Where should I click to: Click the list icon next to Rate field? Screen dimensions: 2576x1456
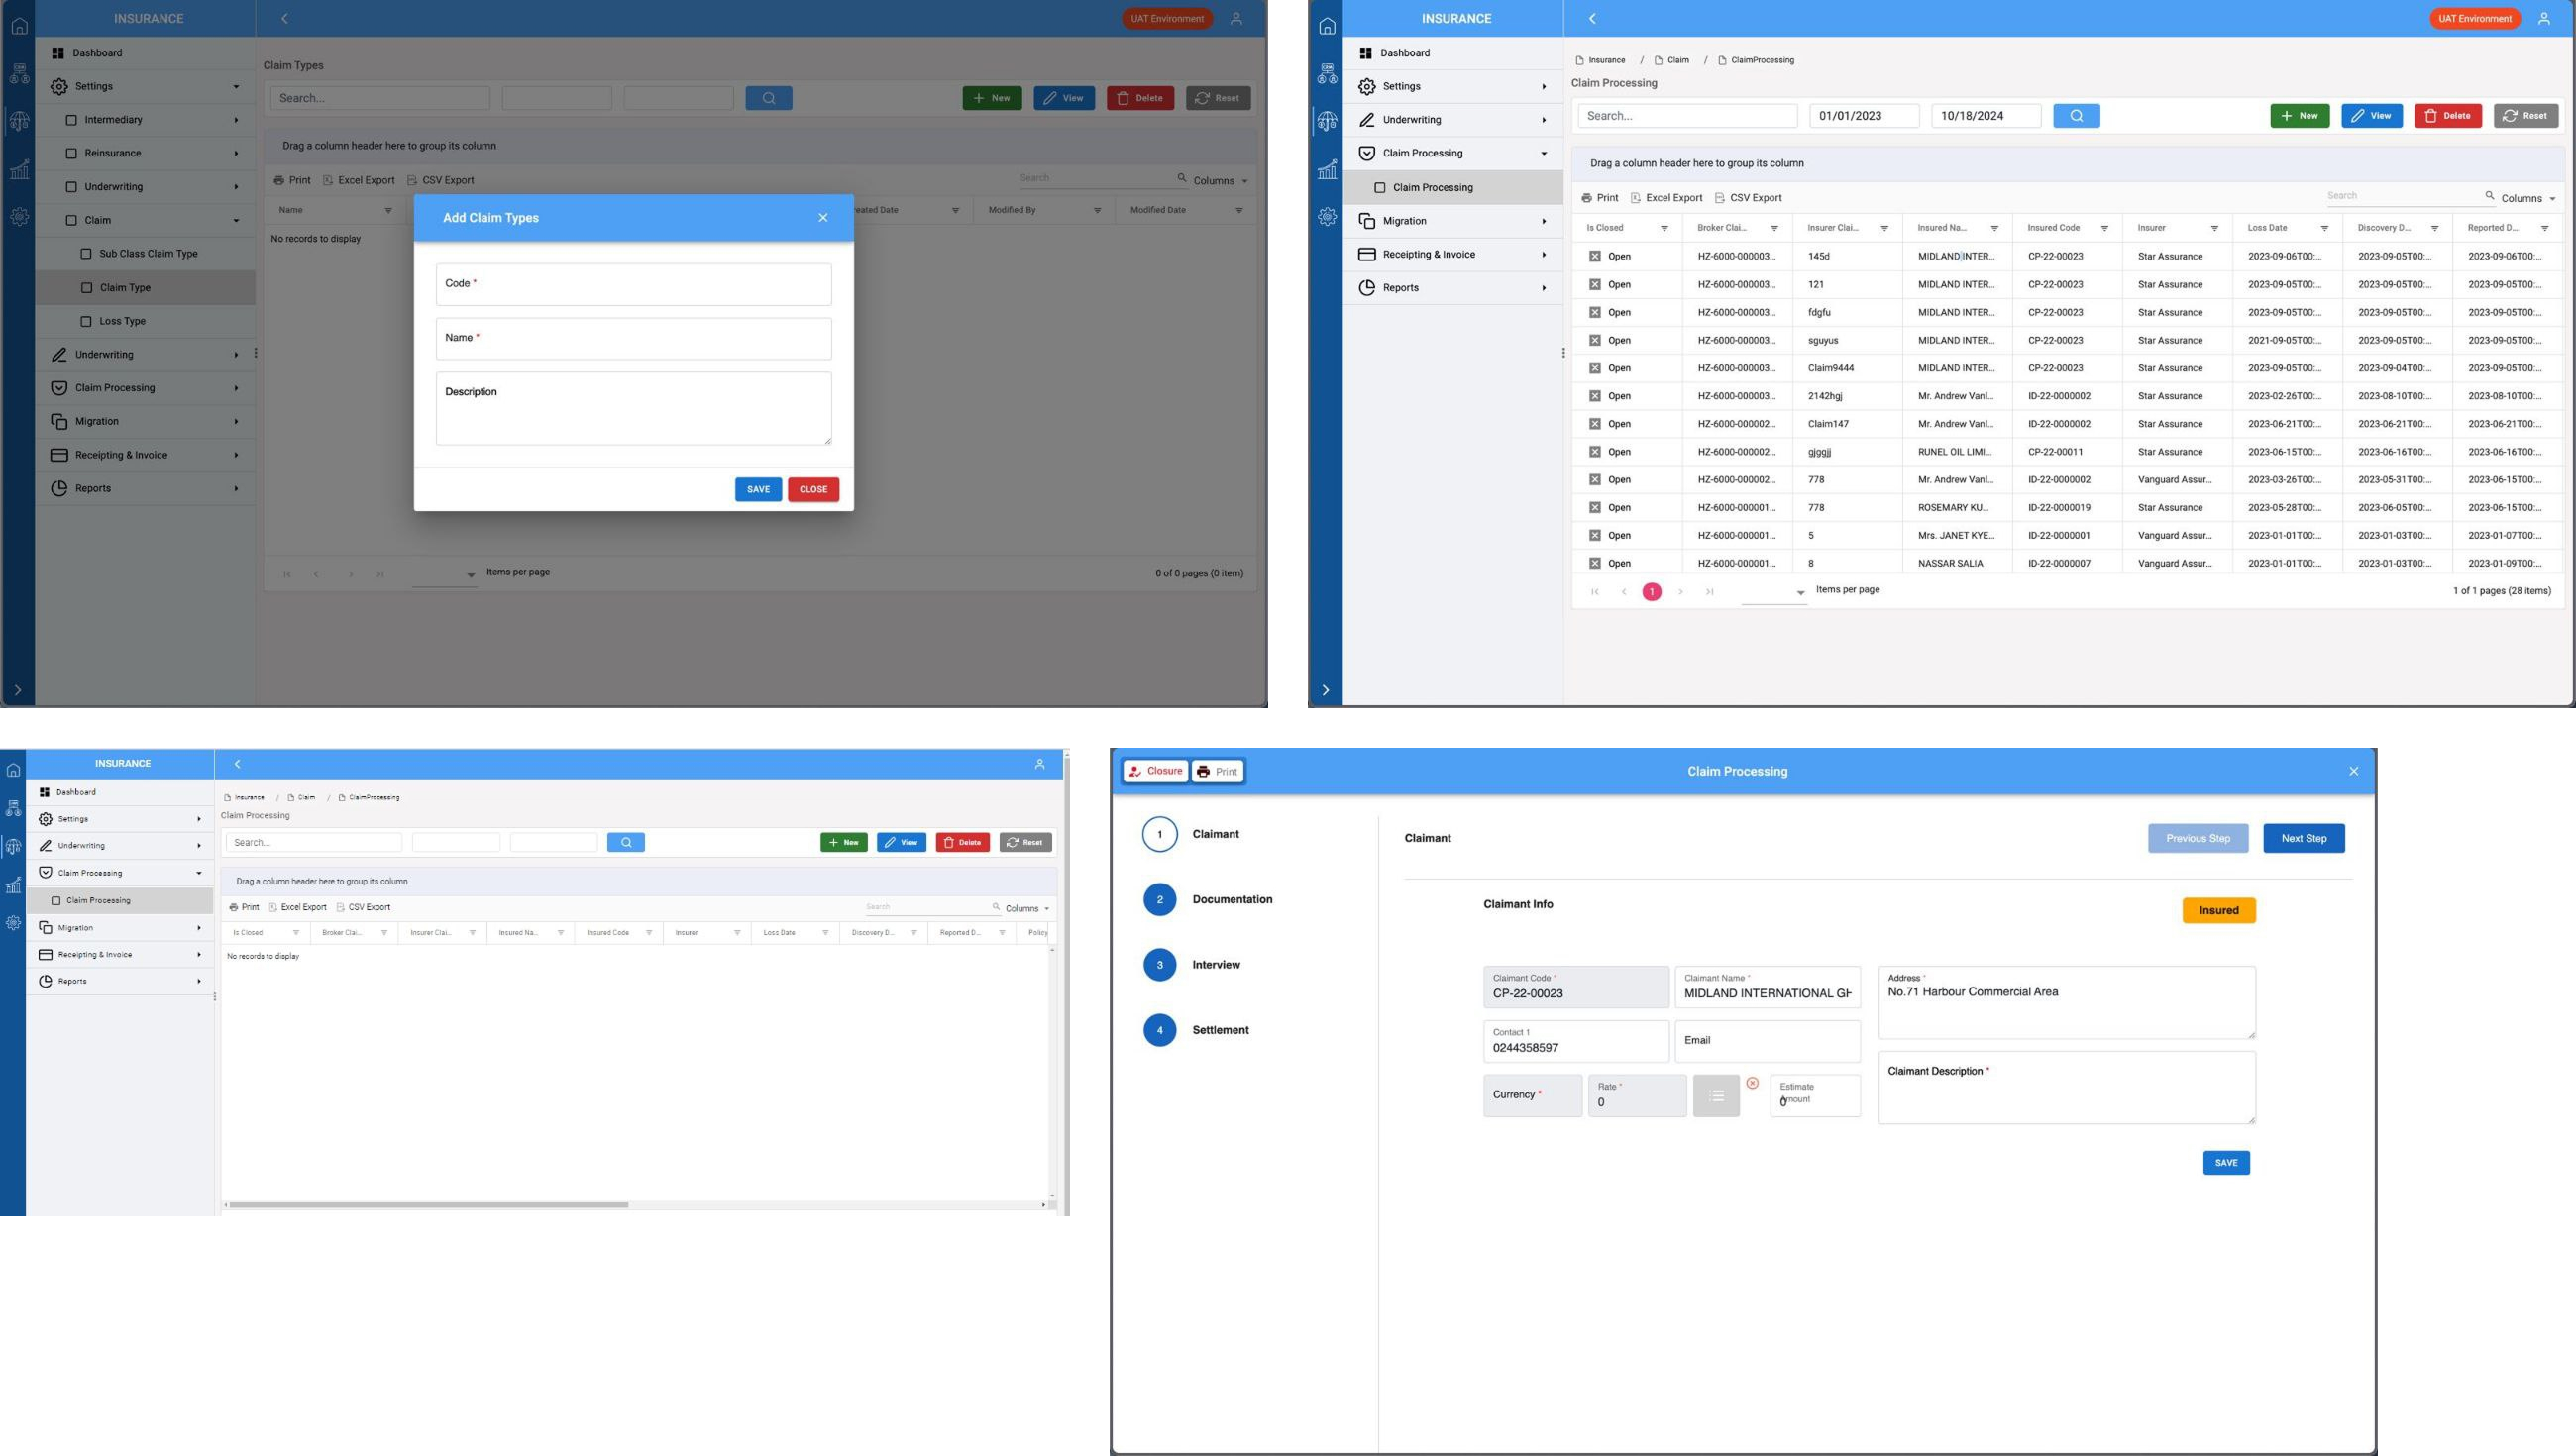pos(1716,1096)
